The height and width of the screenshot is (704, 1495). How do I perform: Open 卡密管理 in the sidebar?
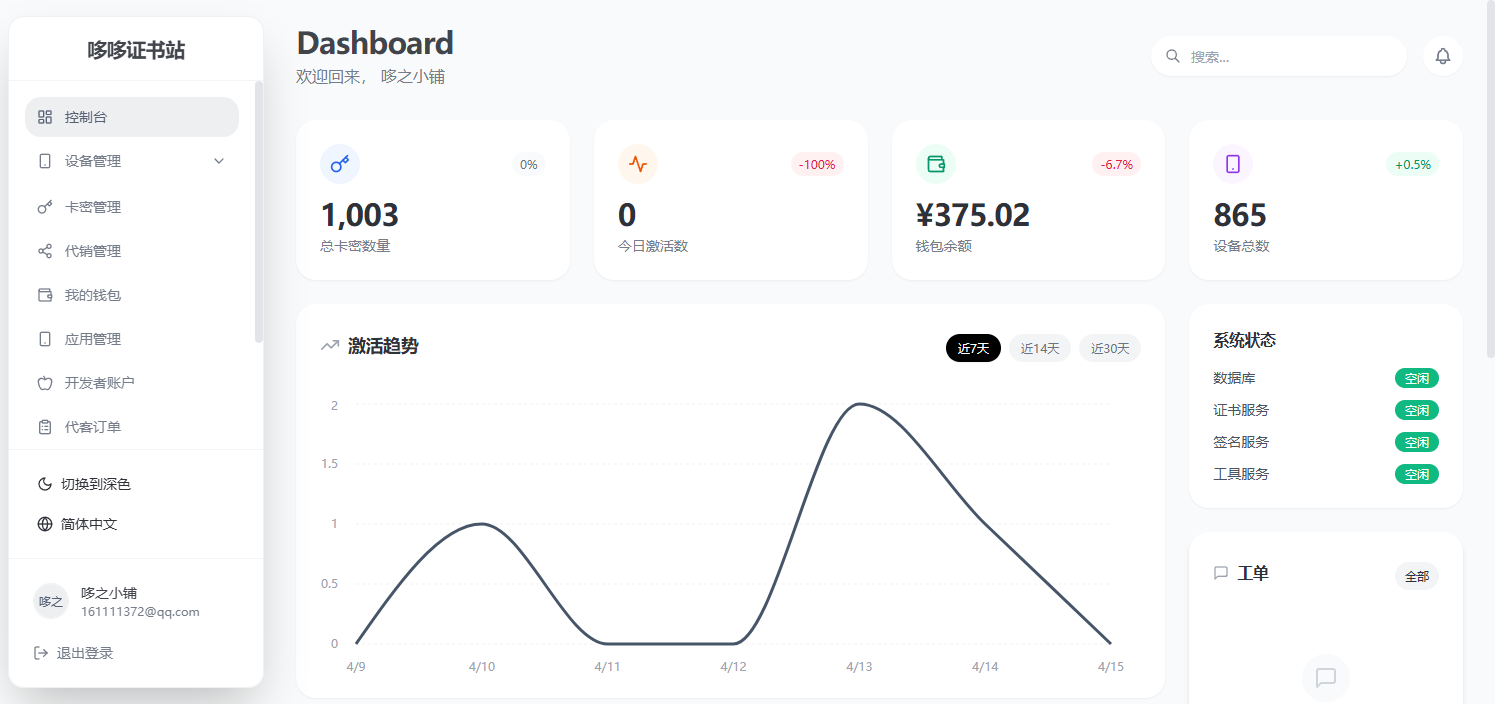(x=132, y=207)
